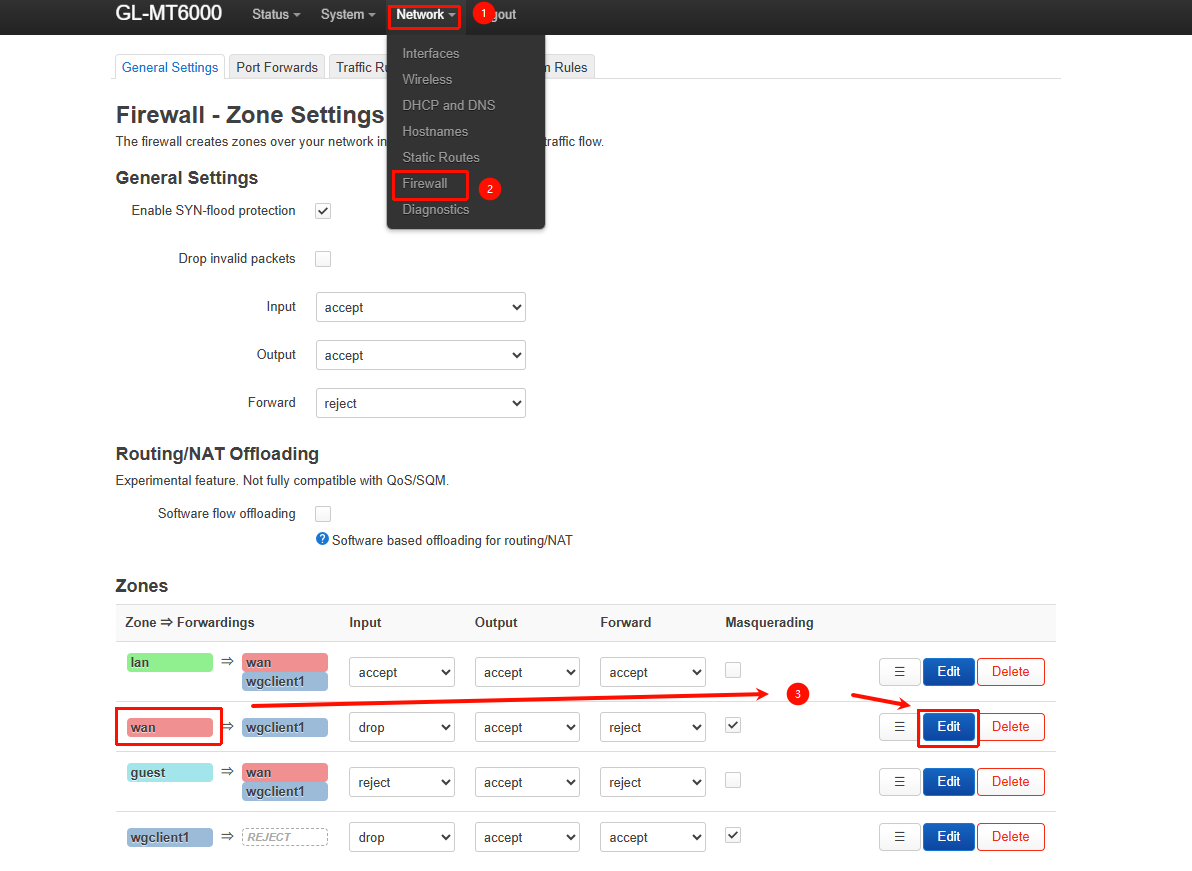Enable Drop invalid packets checkbox
Image resolution: width=1192 pixels, height=871 pixels.
click(323, 259)
